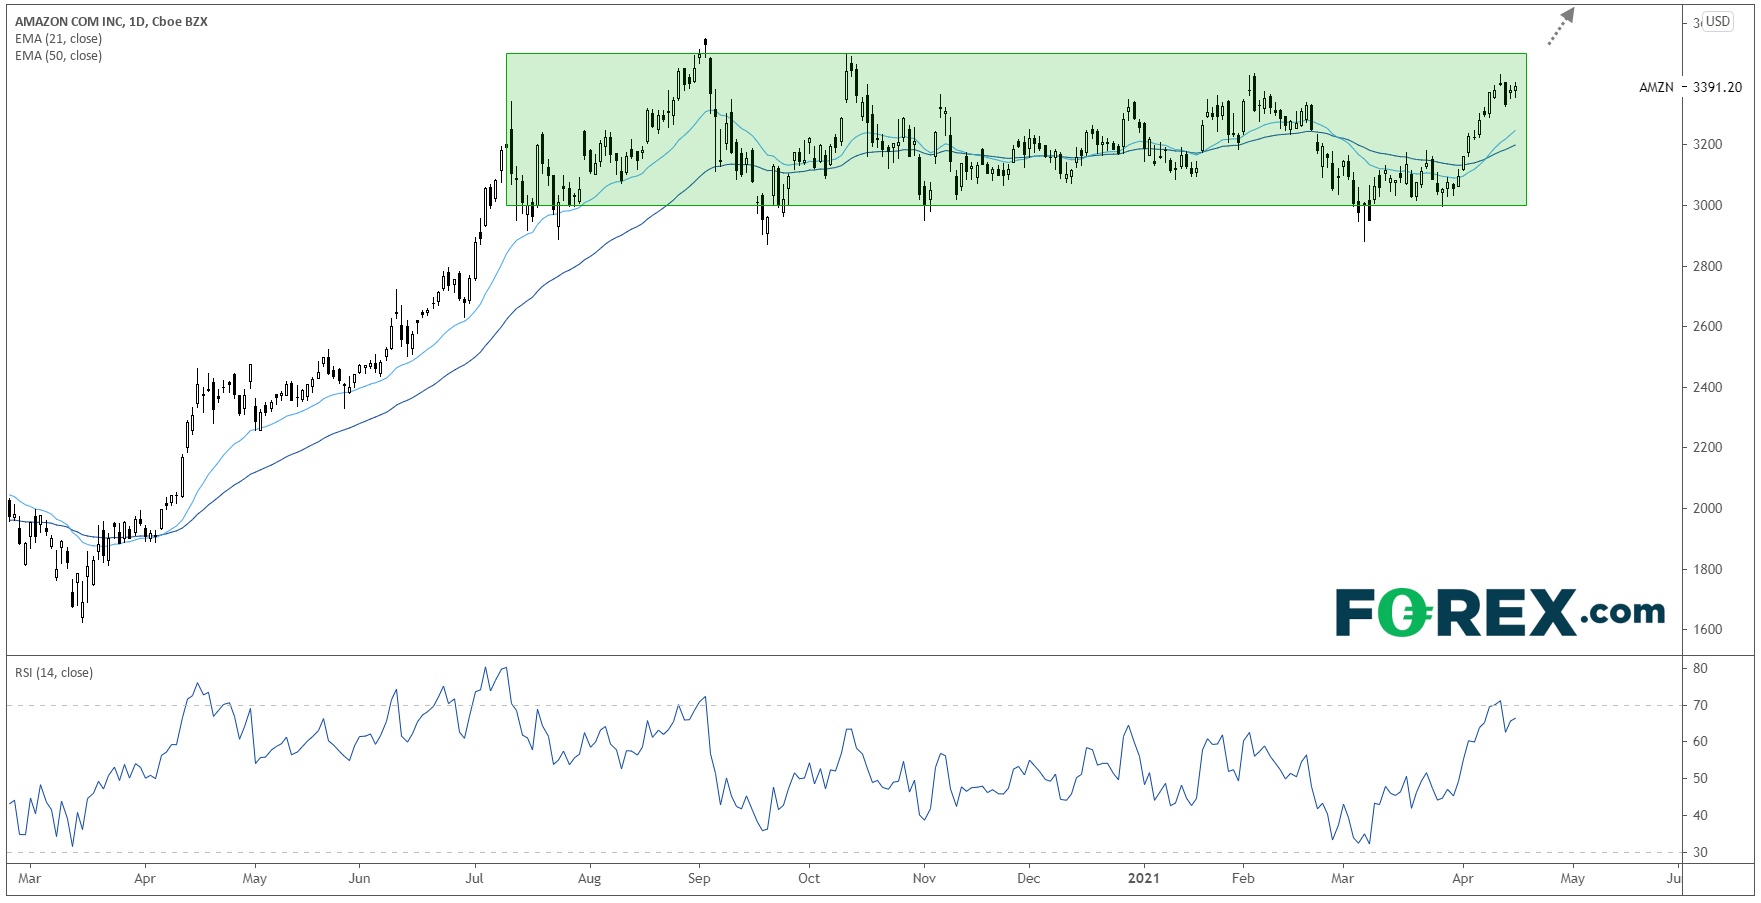Click the AMAZON COM INC, 1D, Cboe BZX chart title
Screen dimensions: 1761x903
111,21
